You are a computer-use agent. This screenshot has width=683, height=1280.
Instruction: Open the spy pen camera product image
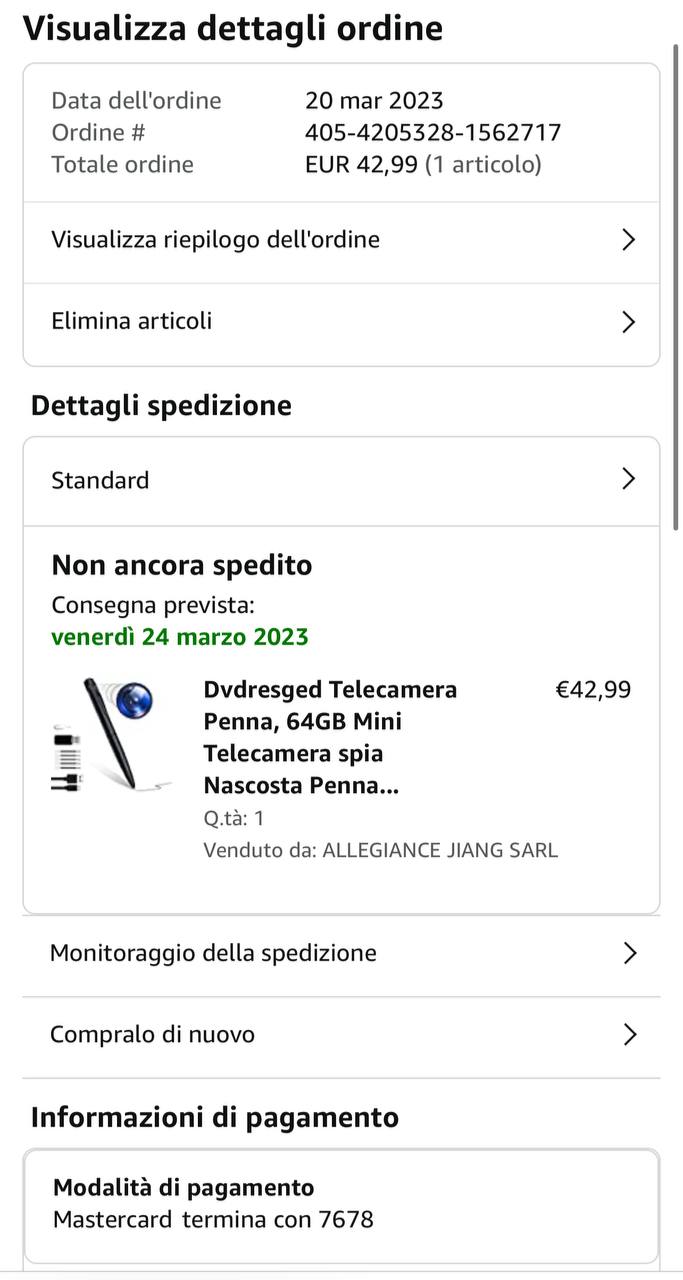click(110, 735)
